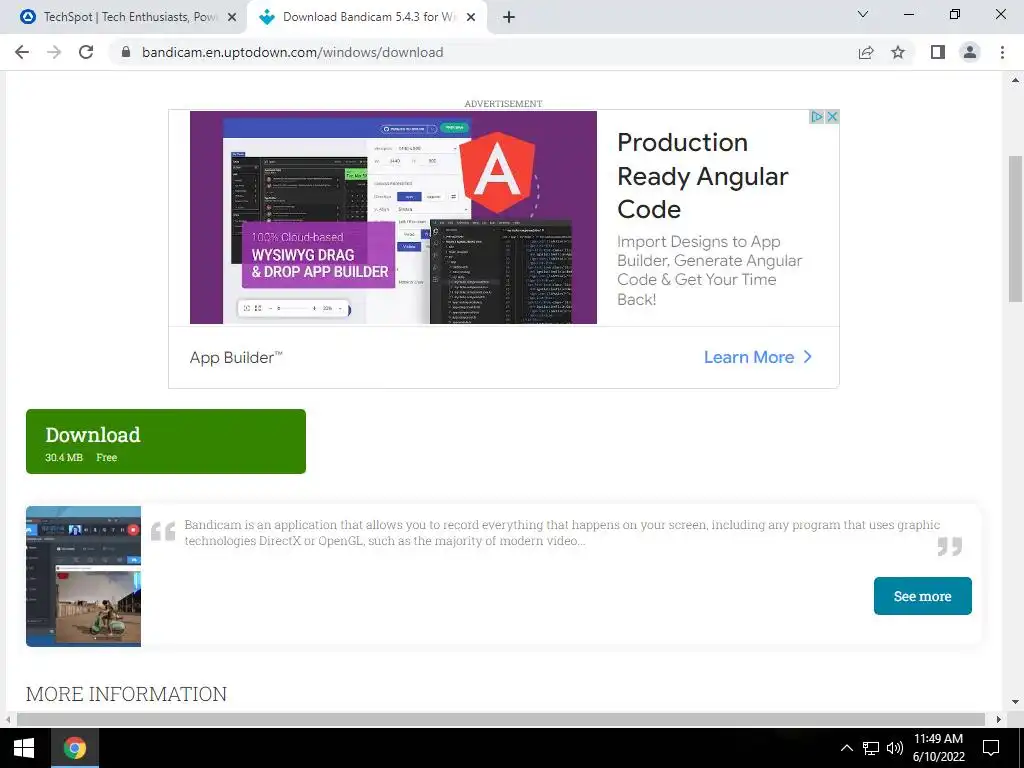1024x768 pixels.
Task: Close the Download Bandicam tab
Action: 471,17
